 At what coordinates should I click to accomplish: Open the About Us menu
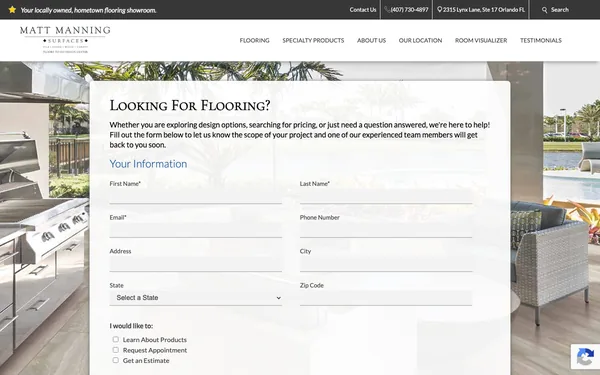pos(371,40)
